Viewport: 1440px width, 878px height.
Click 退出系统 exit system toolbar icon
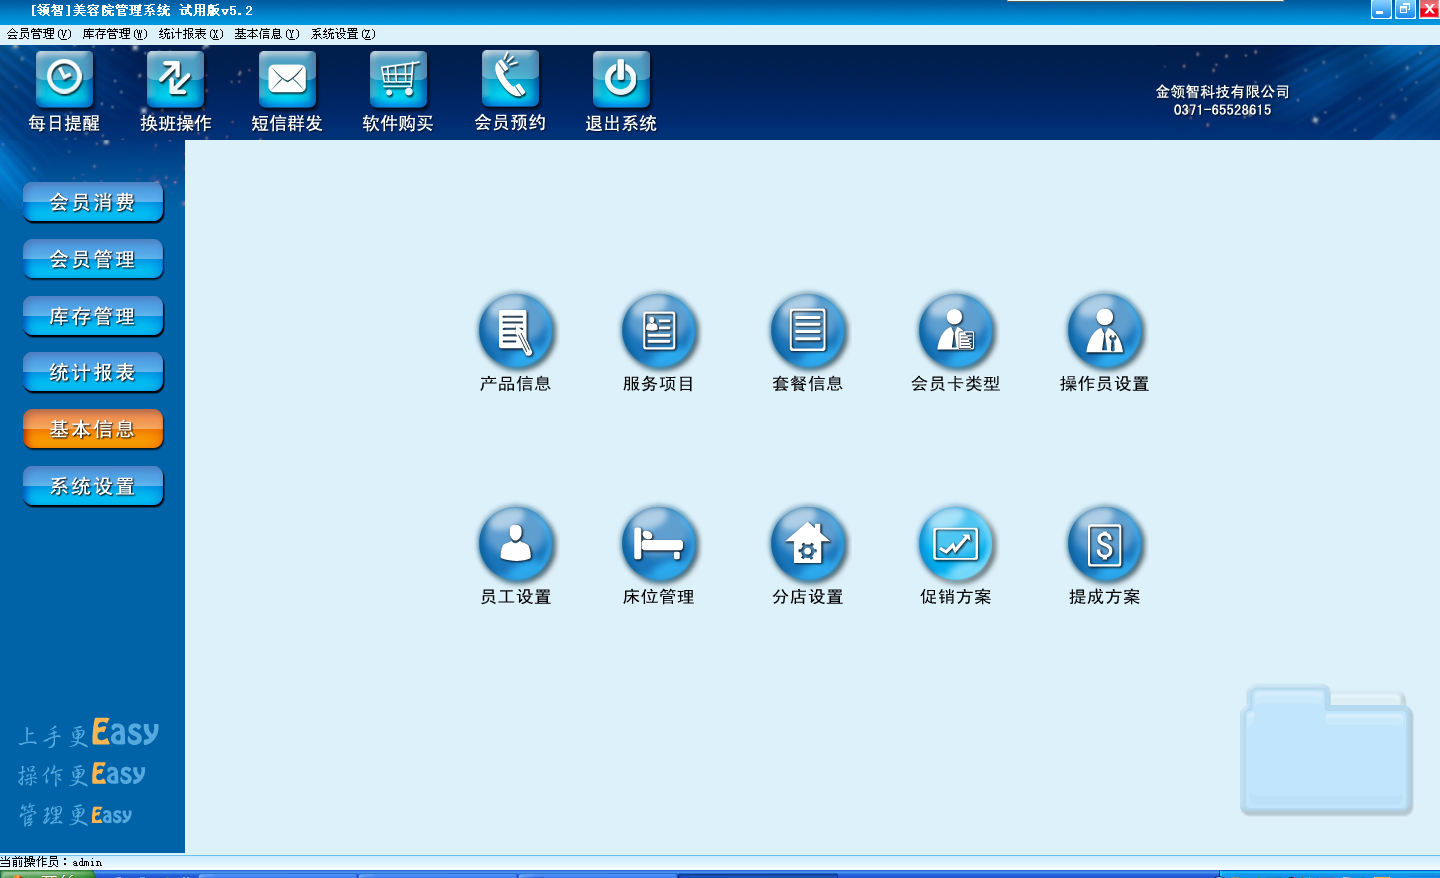tap(621, 80)
